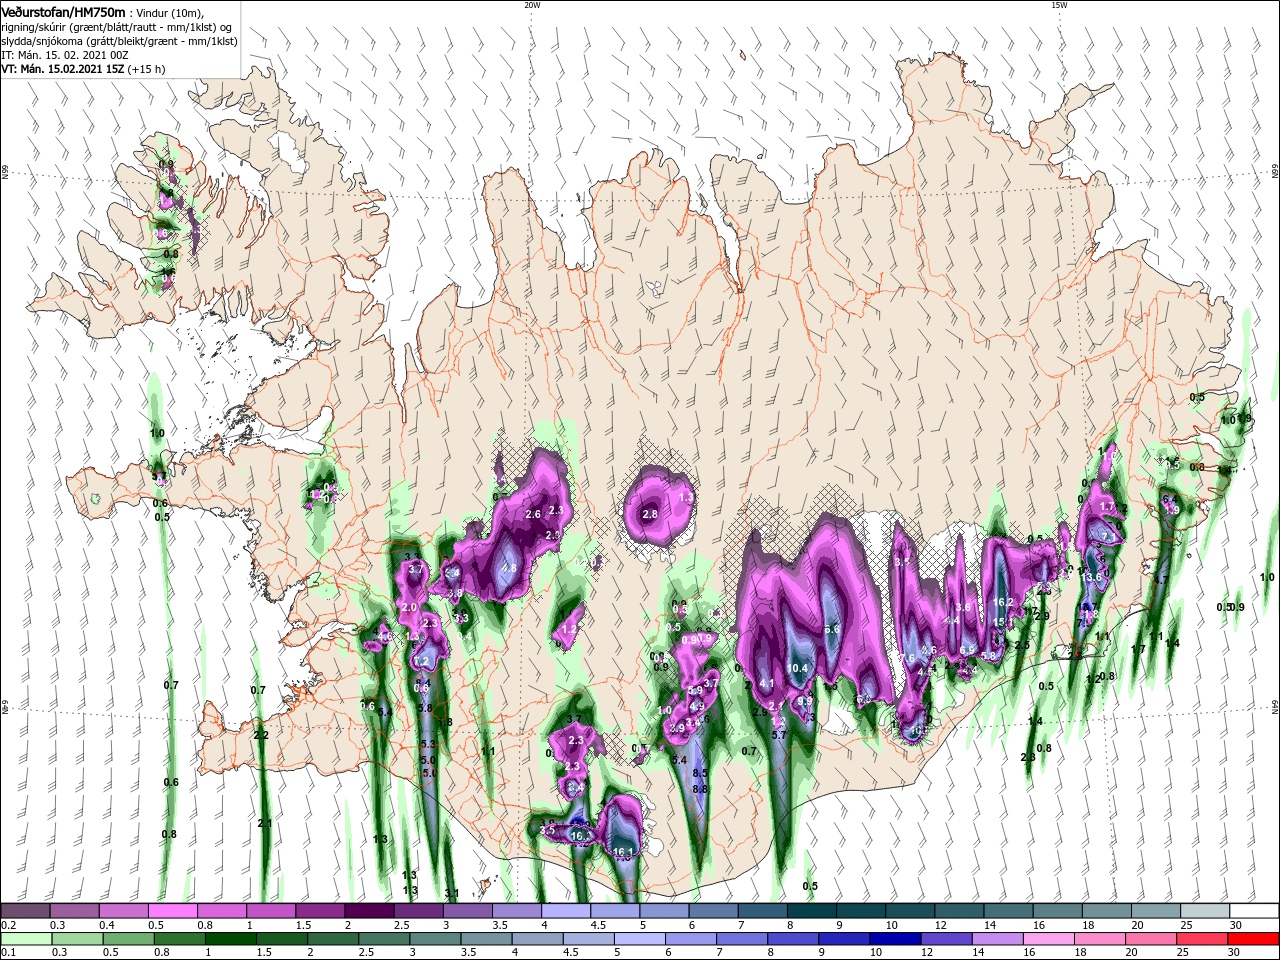This screenshot has height=960, width=1280.
Task: Select the 7 blue rain legend swatch
Action: point(742,939)
